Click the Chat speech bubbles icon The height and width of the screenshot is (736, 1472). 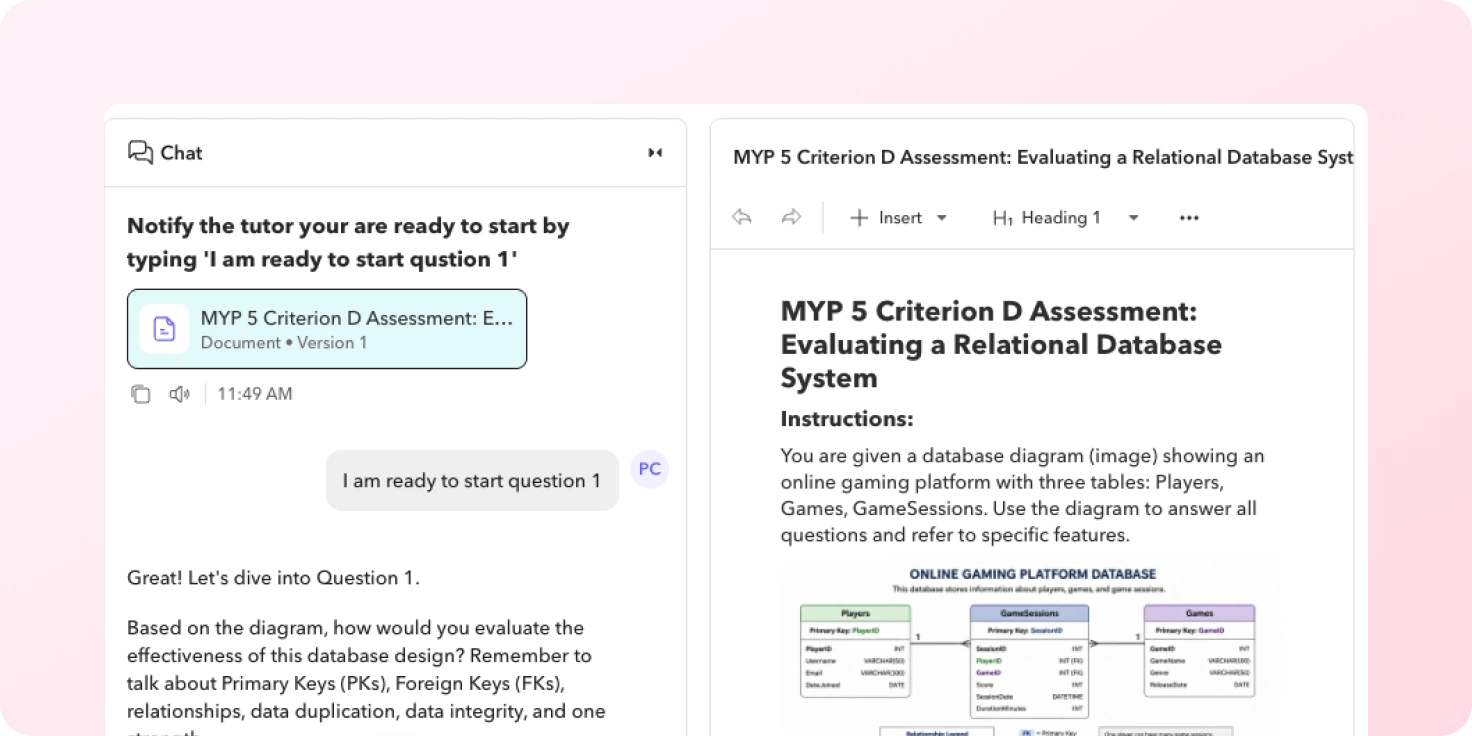tap(140, 152)
